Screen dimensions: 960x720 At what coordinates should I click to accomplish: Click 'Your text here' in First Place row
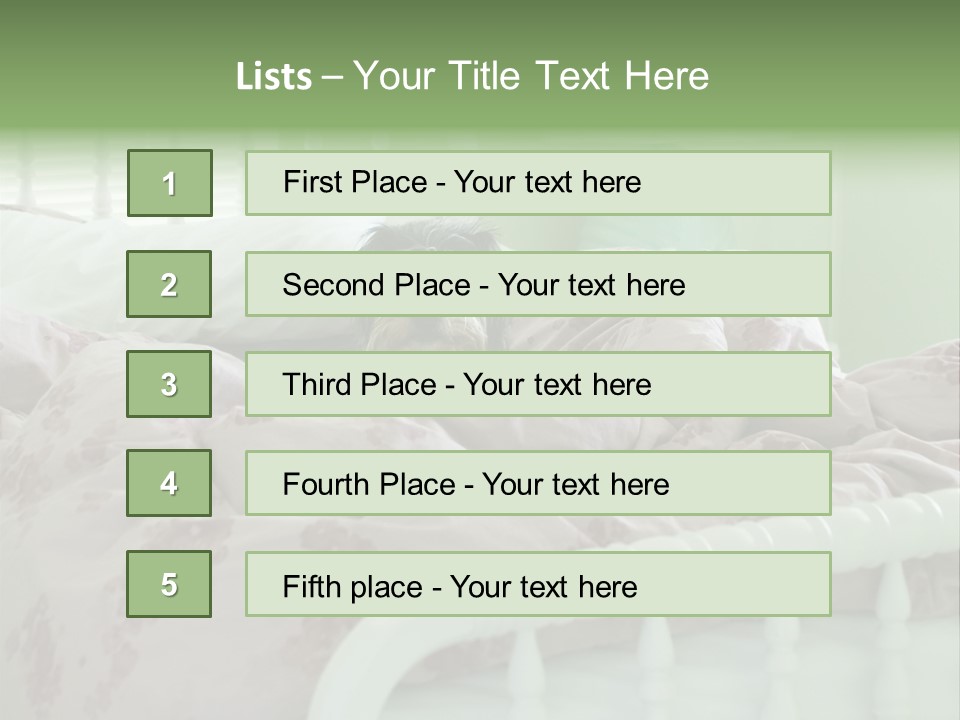(547, 182)
